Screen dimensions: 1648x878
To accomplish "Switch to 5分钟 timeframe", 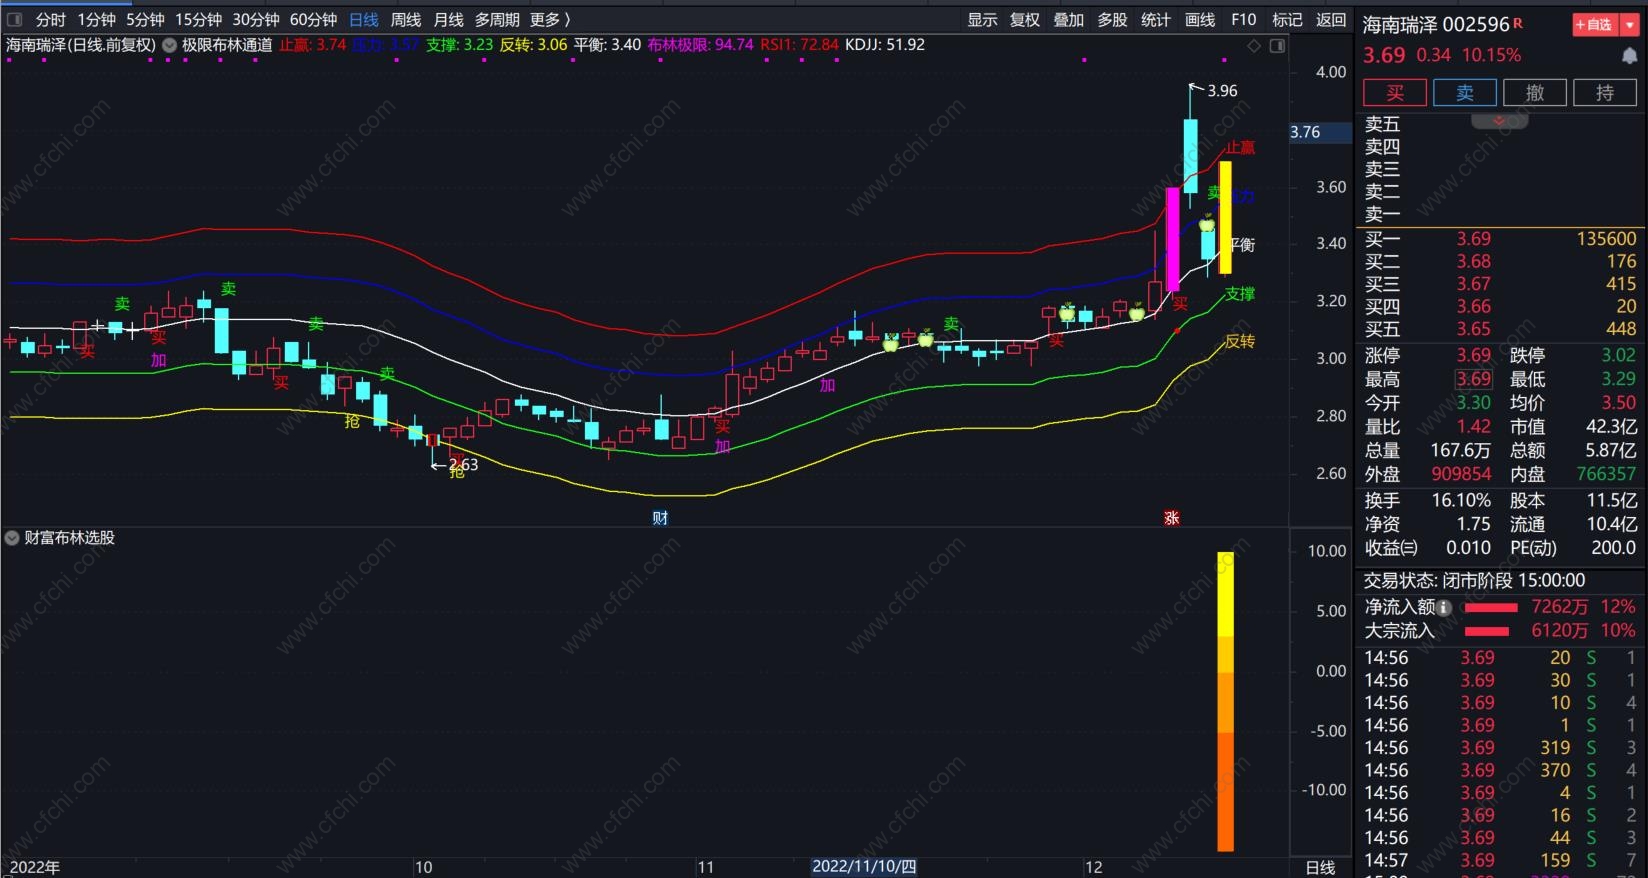I will pyautogui.click(x=146, y=19).
